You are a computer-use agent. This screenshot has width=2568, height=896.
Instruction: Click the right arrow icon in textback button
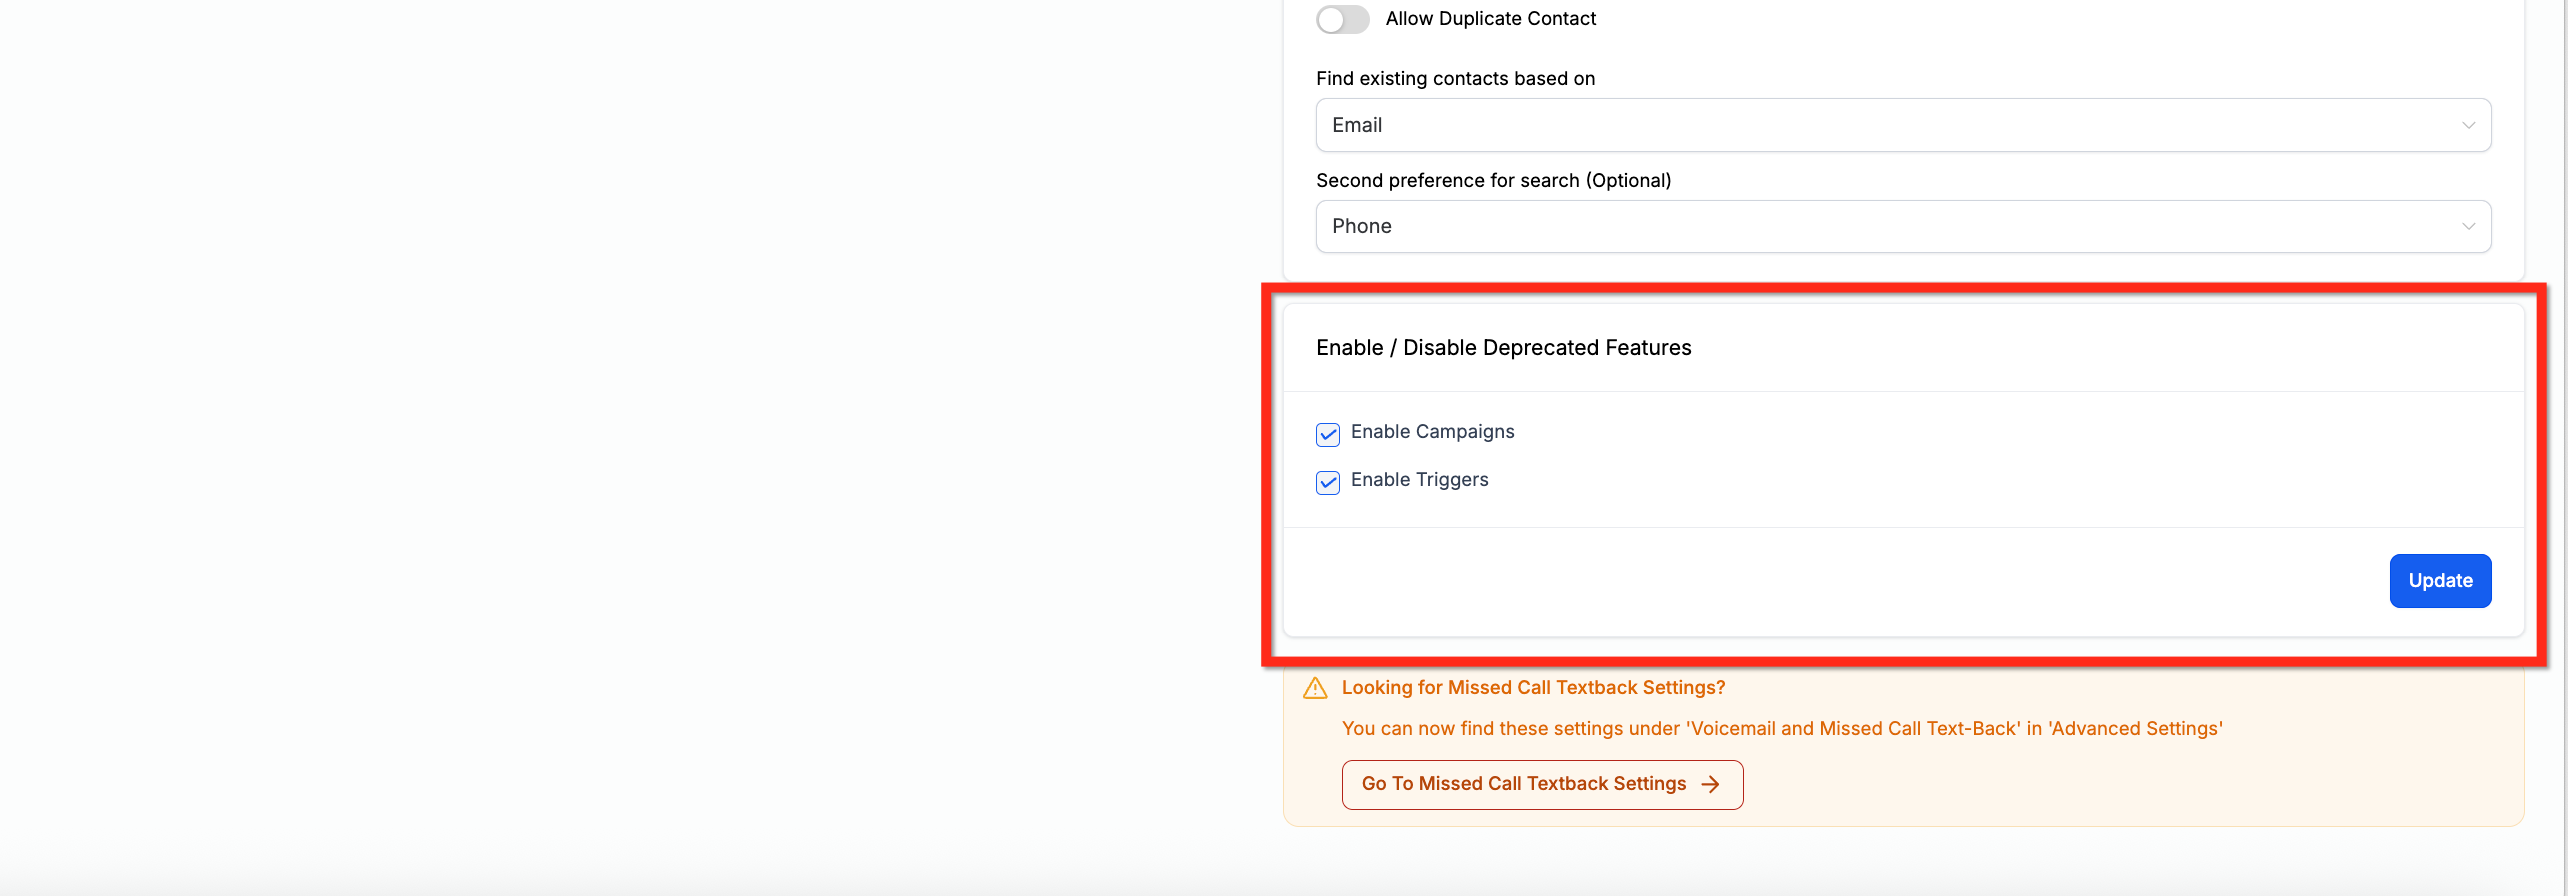click(x=1710, y=785)
